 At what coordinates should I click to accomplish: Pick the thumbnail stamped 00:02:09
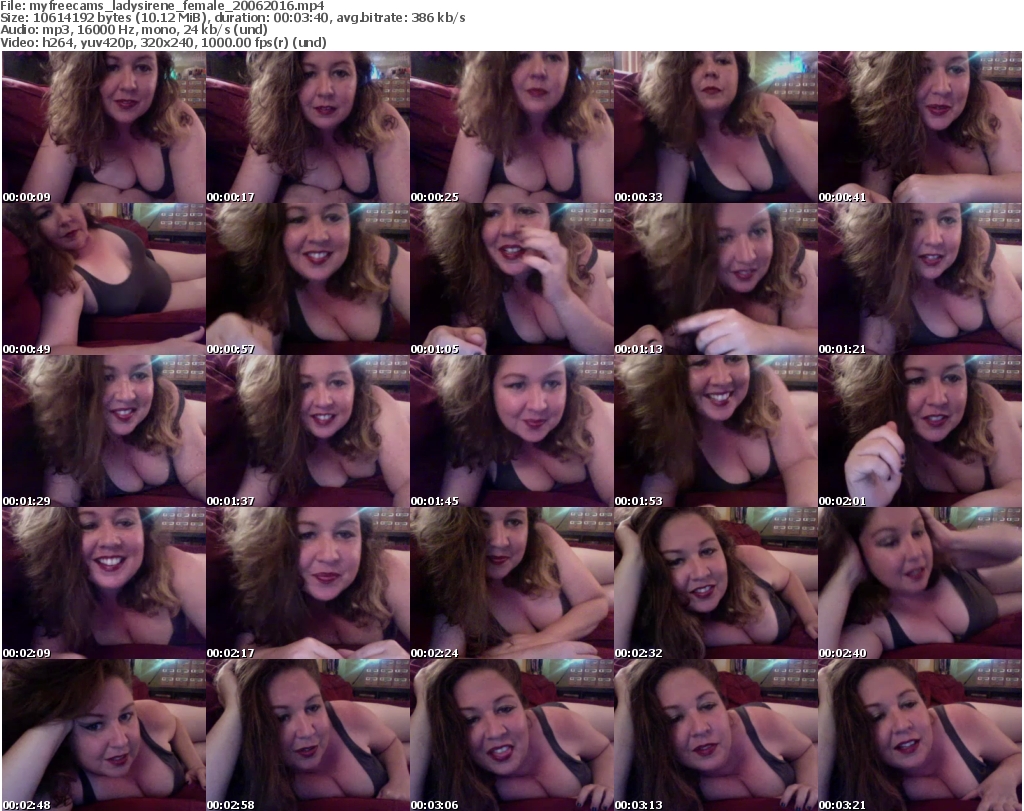(104, 583)
